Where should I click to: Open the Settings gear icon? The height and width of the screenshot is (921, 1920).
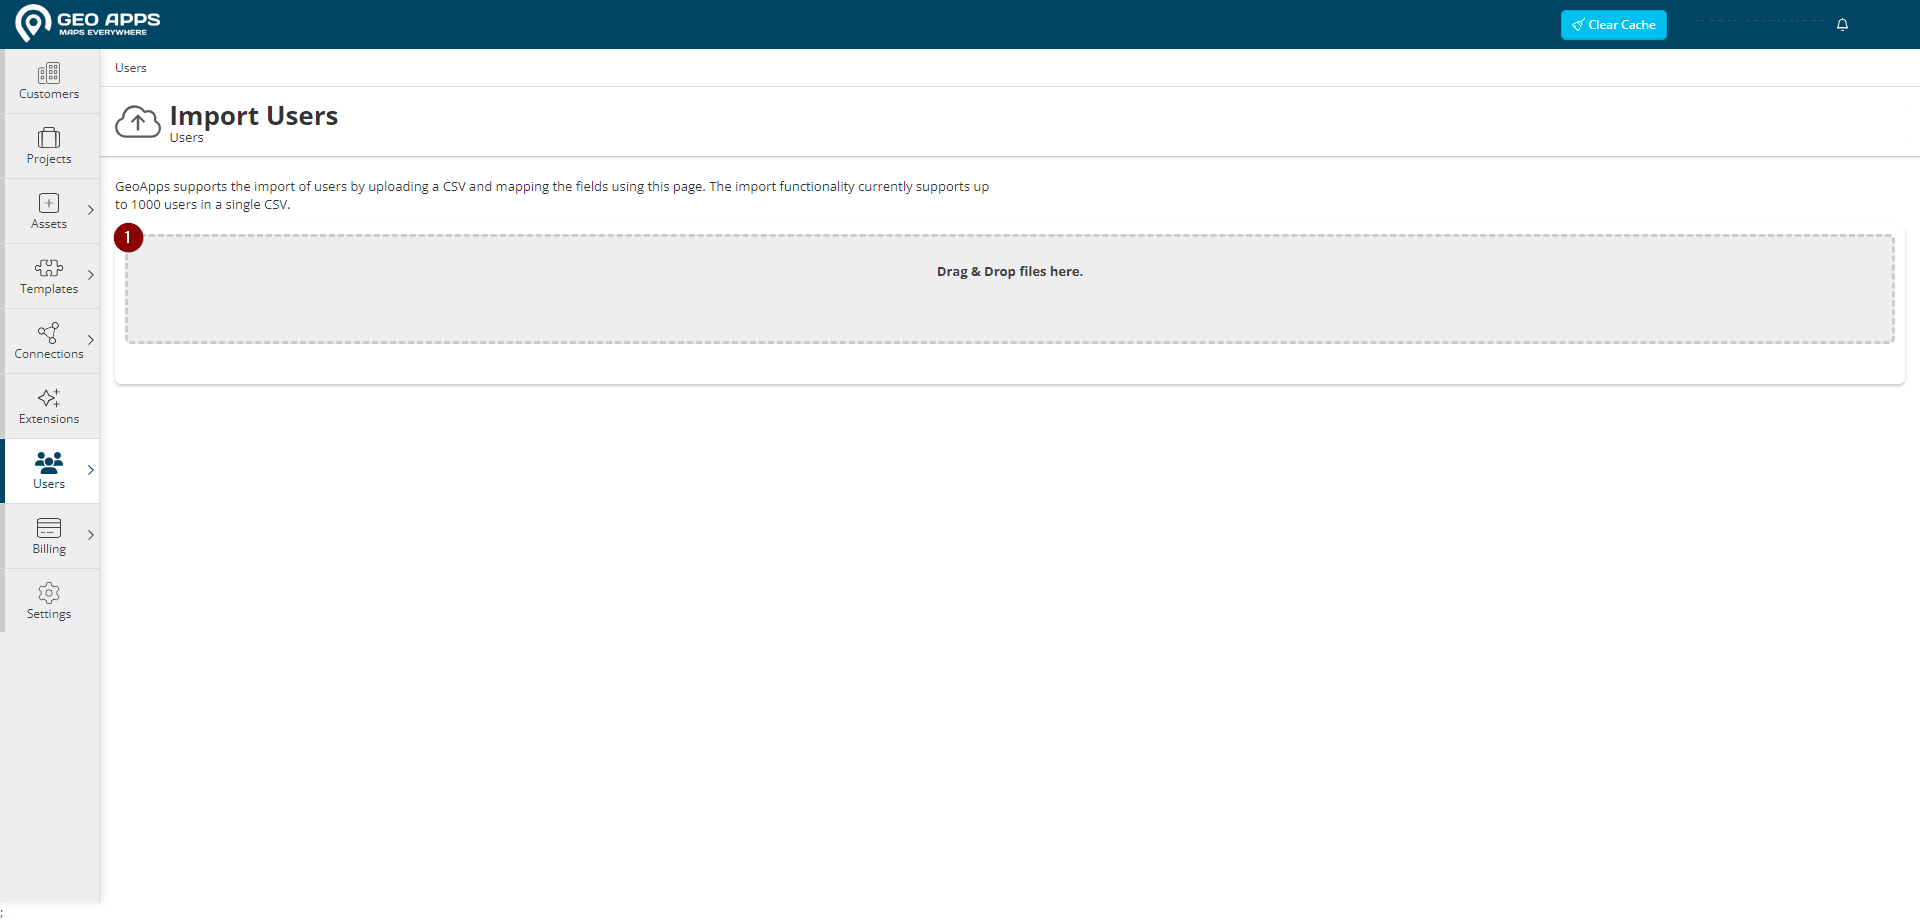[x=49, y=593]
